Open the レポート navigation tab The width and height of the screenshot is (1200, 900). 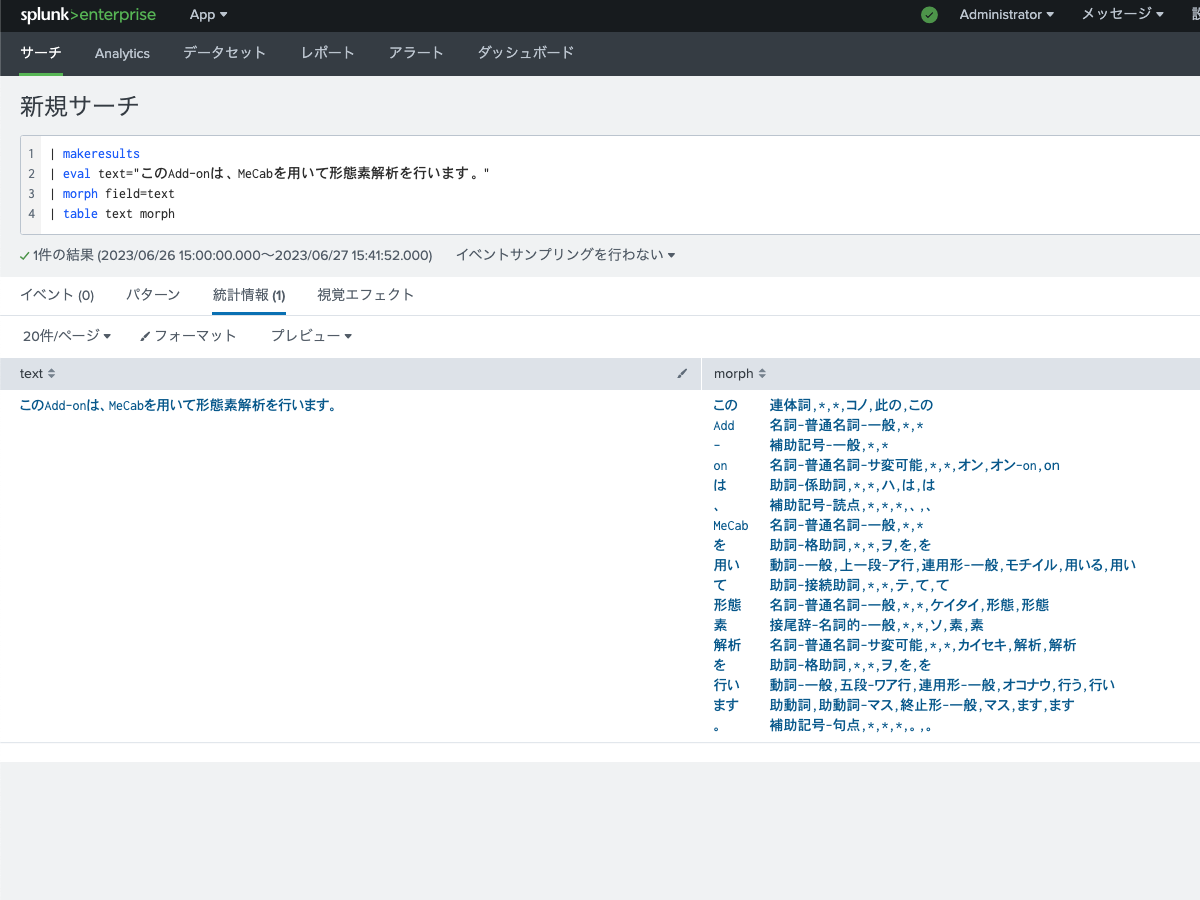point(328,53)
